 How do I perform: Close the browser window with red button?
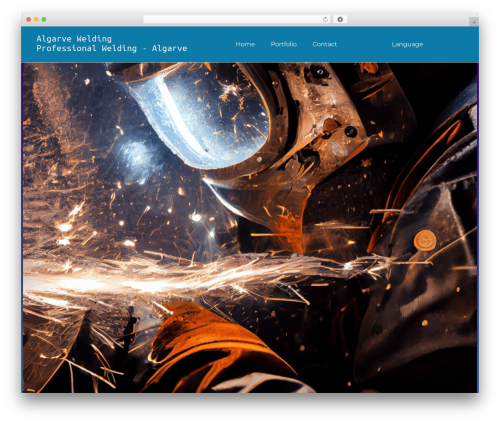pos(29,20)
